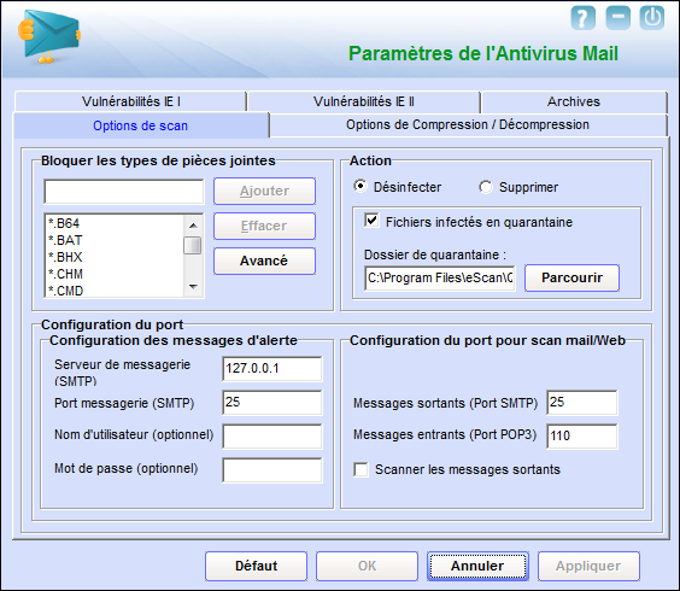680x591 pixels.
Task: Click the minimize dash icon in header
Action: (x=618, y=18)
